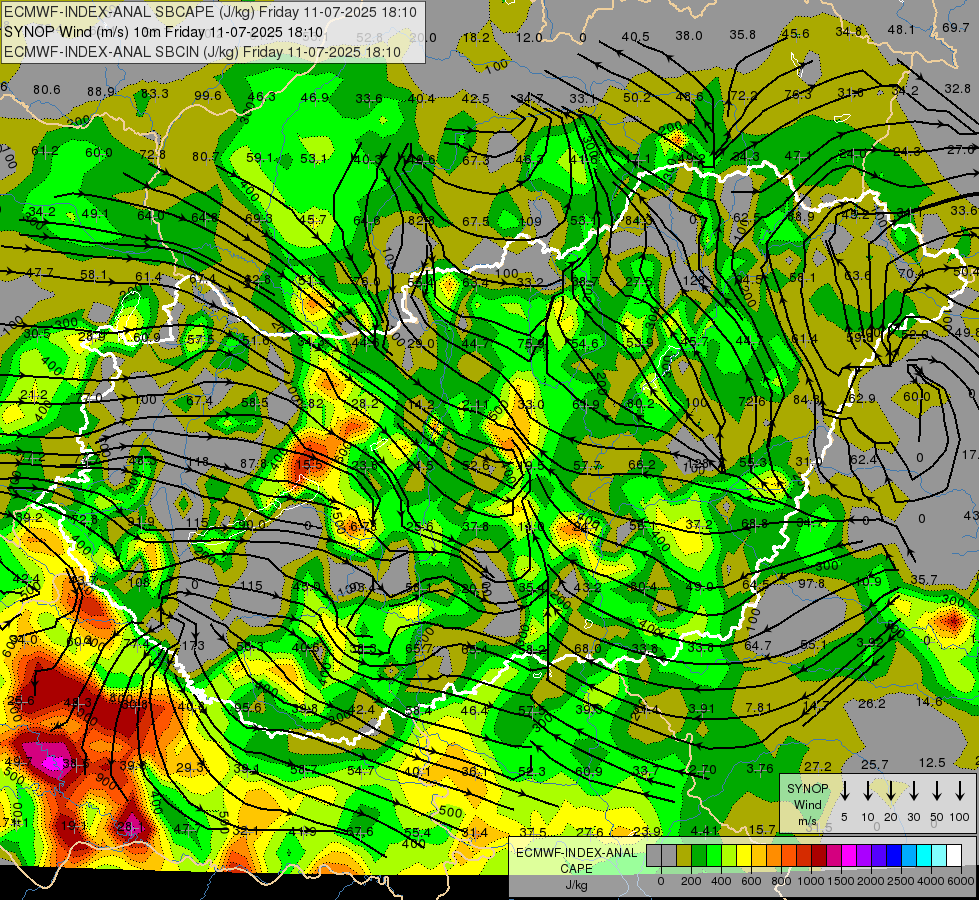979x900 pixels.
Task: Click the legend tick label '2500'
Action: click(x=901, y=881)
